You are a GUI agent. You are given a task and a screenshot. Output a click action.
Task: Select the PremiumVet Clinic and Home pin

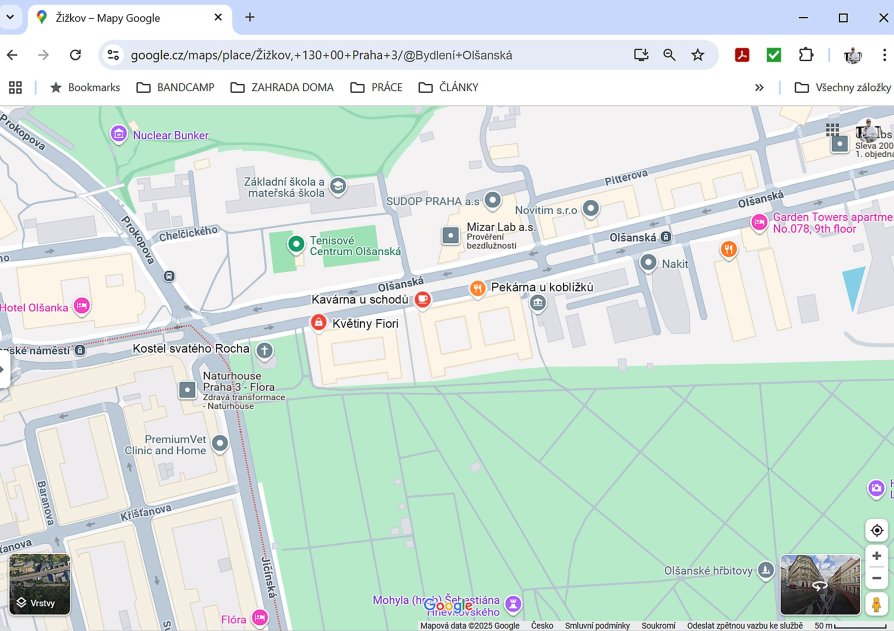pos(220,443)
